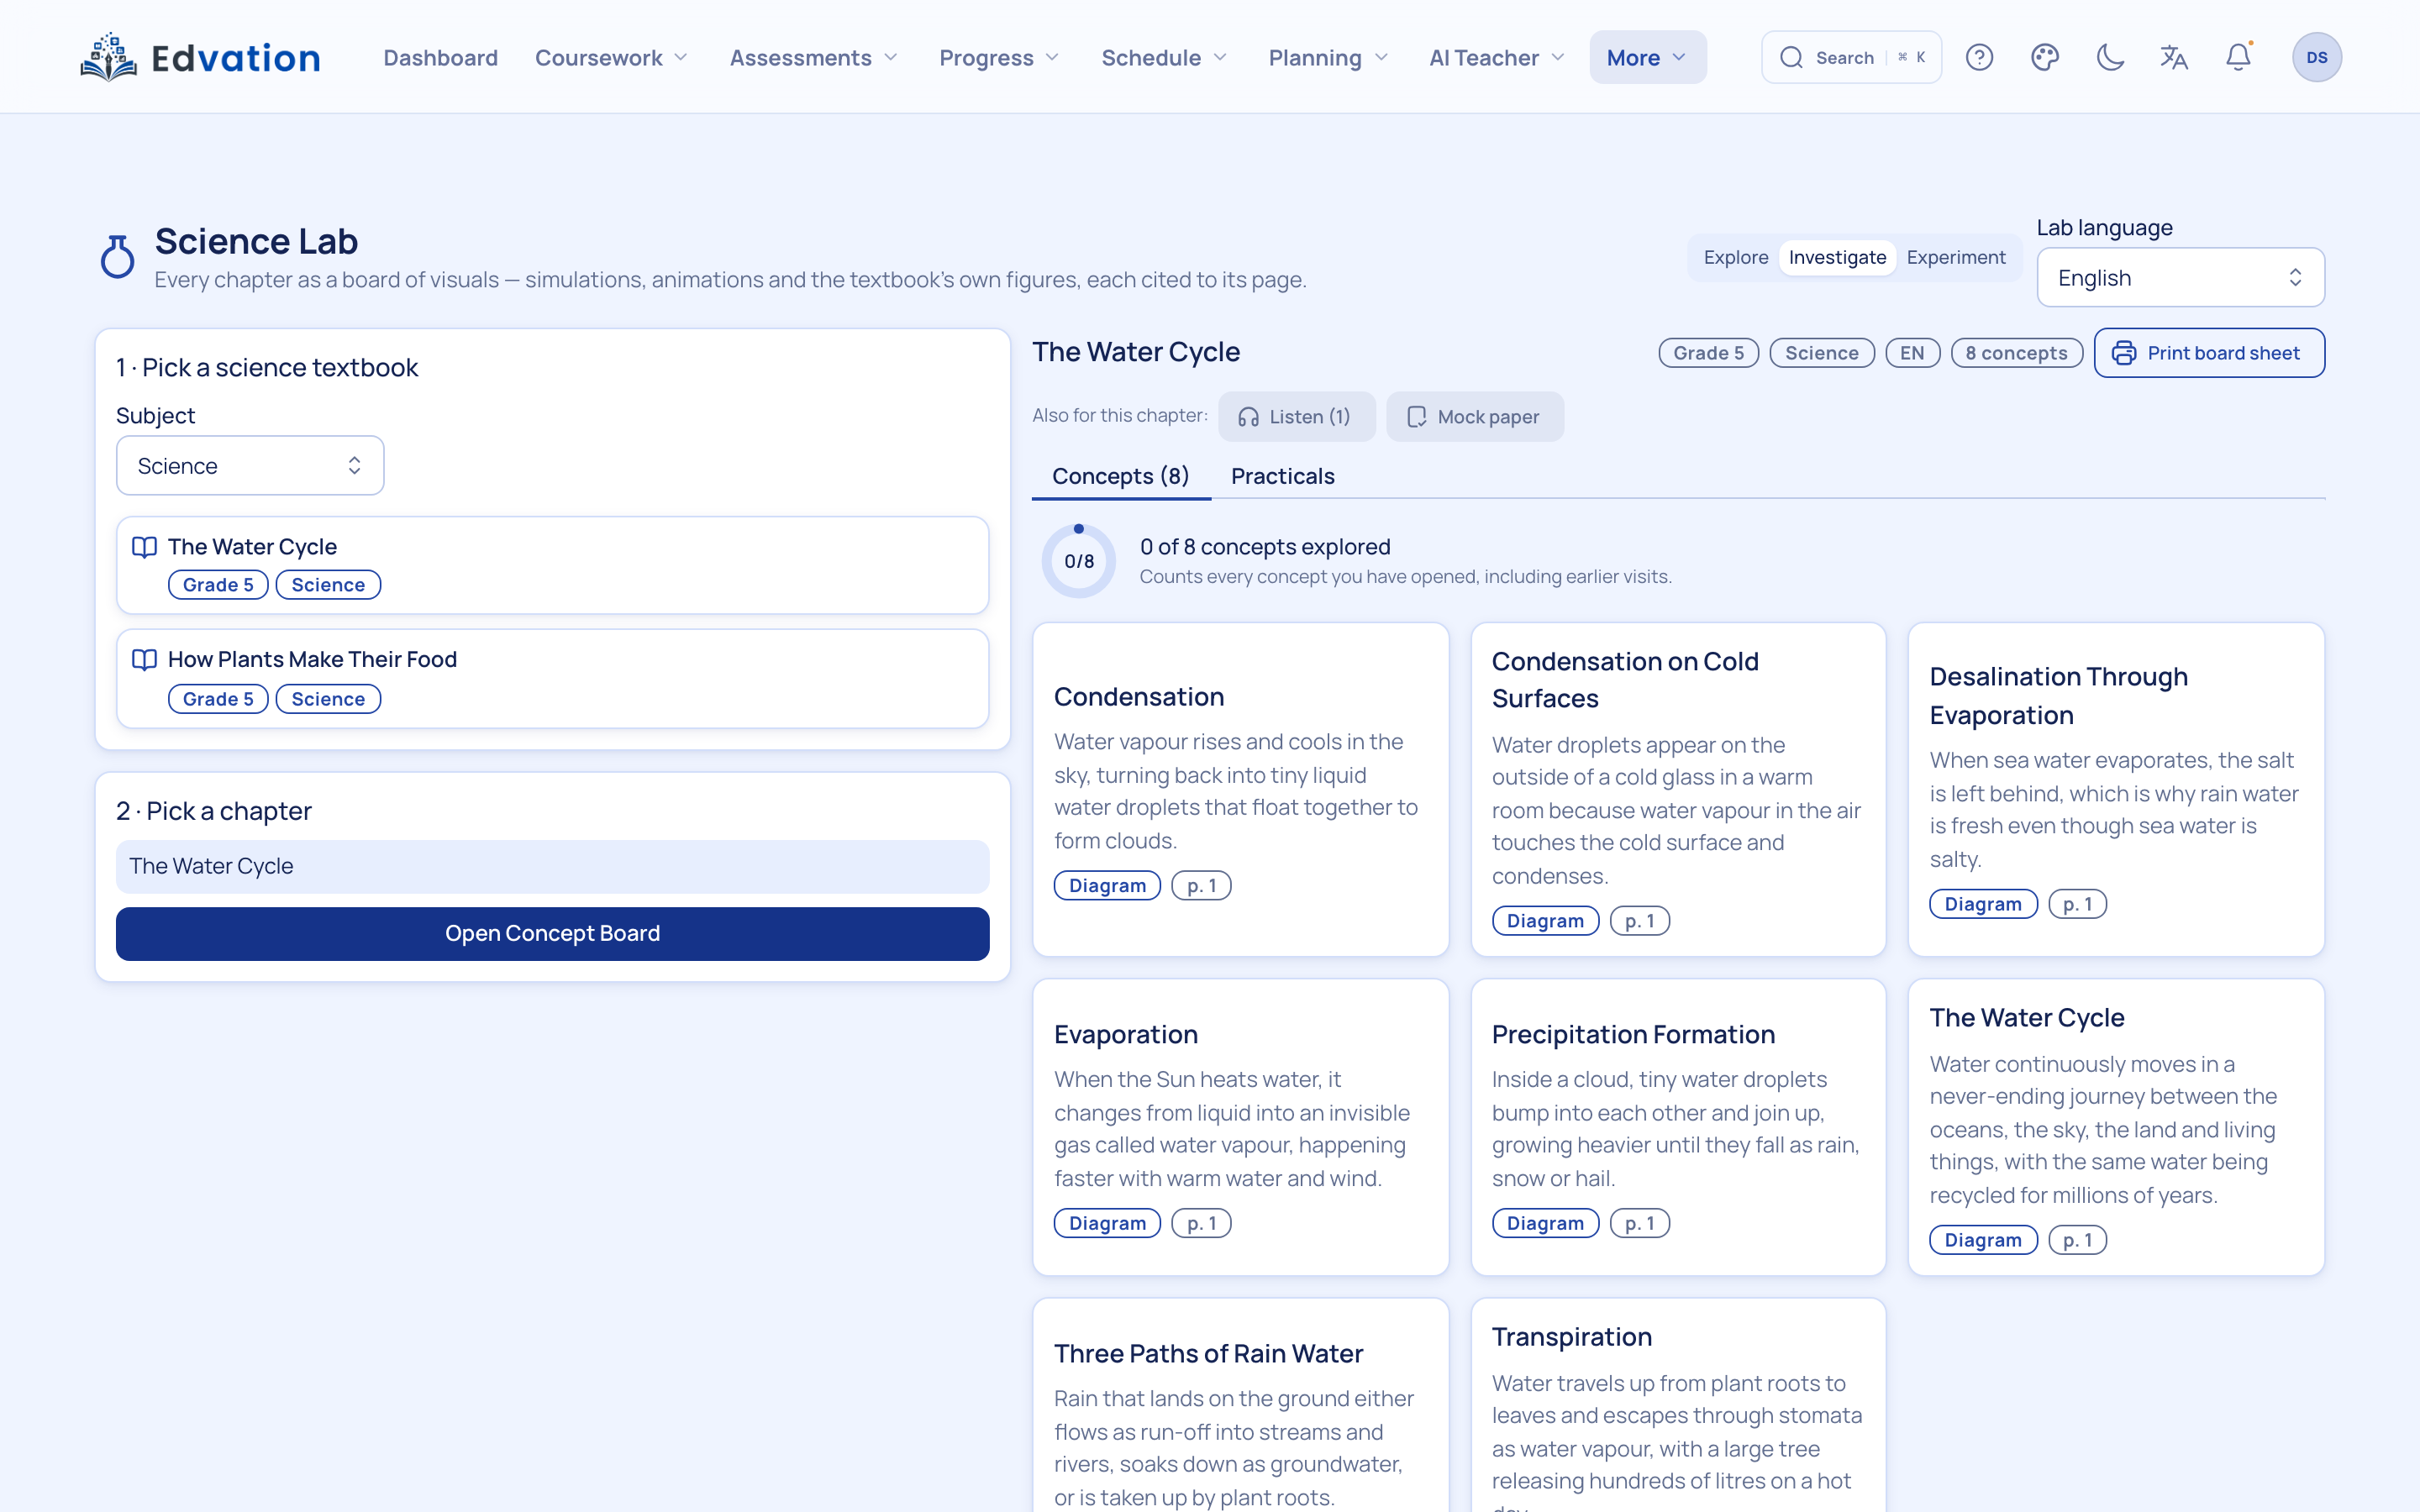Viewport: 2420px width, 1512px height.
Task: Switch to the Practicals tab
Action: point(1282,476)
